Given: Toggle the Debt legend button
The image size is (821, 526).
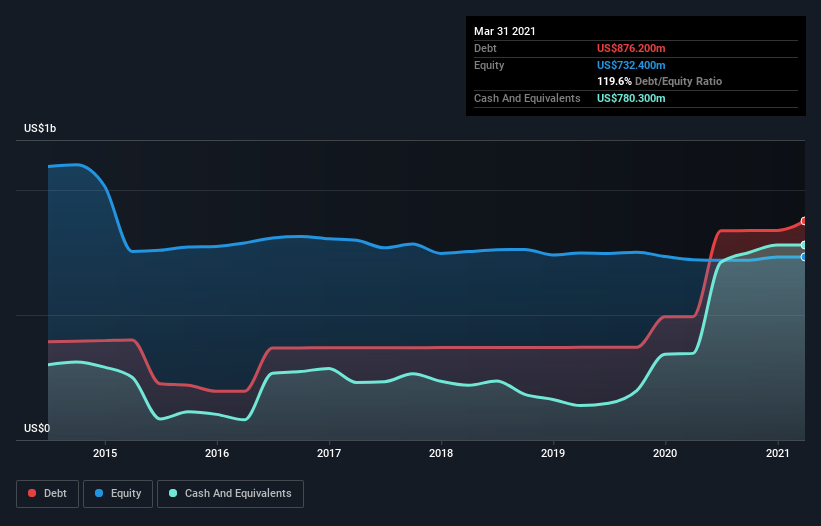Looking at the screenshot, I should tap(47, 494).
